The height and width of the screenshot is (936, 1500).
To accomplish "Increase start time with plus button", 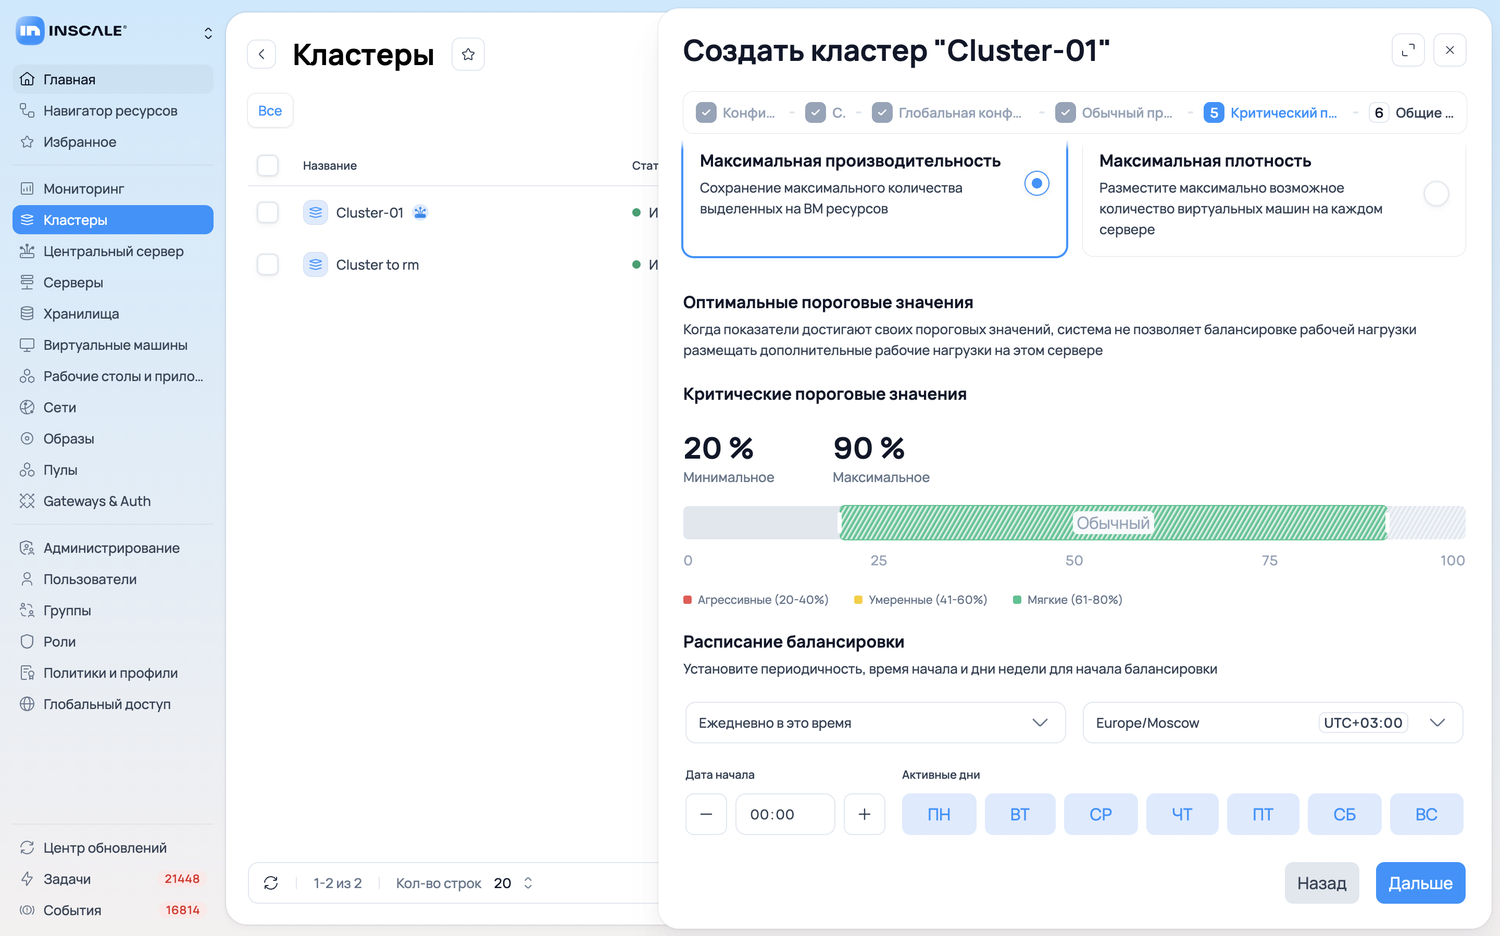I will tap(864, 814).
